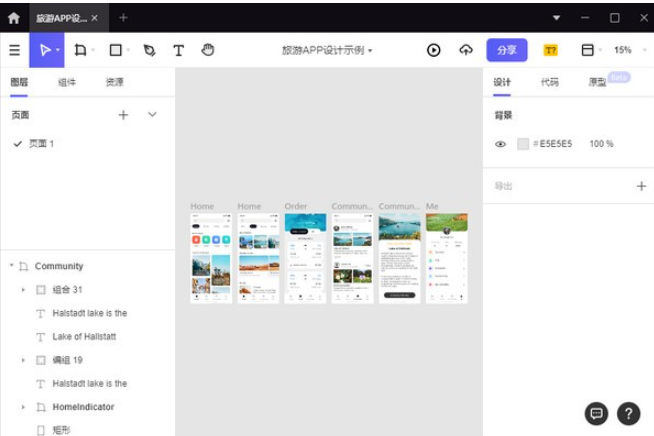Open the artboard tool dropdown arrow
Image resolution: width=654 pixels, height=436 pixels.
click(93, 50)
